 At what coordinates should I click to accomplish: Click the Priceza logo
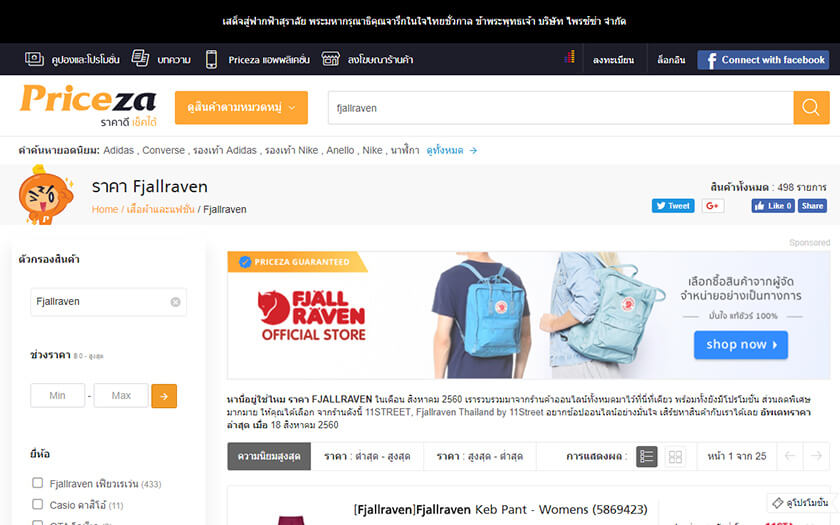click(x=88, y=106)
